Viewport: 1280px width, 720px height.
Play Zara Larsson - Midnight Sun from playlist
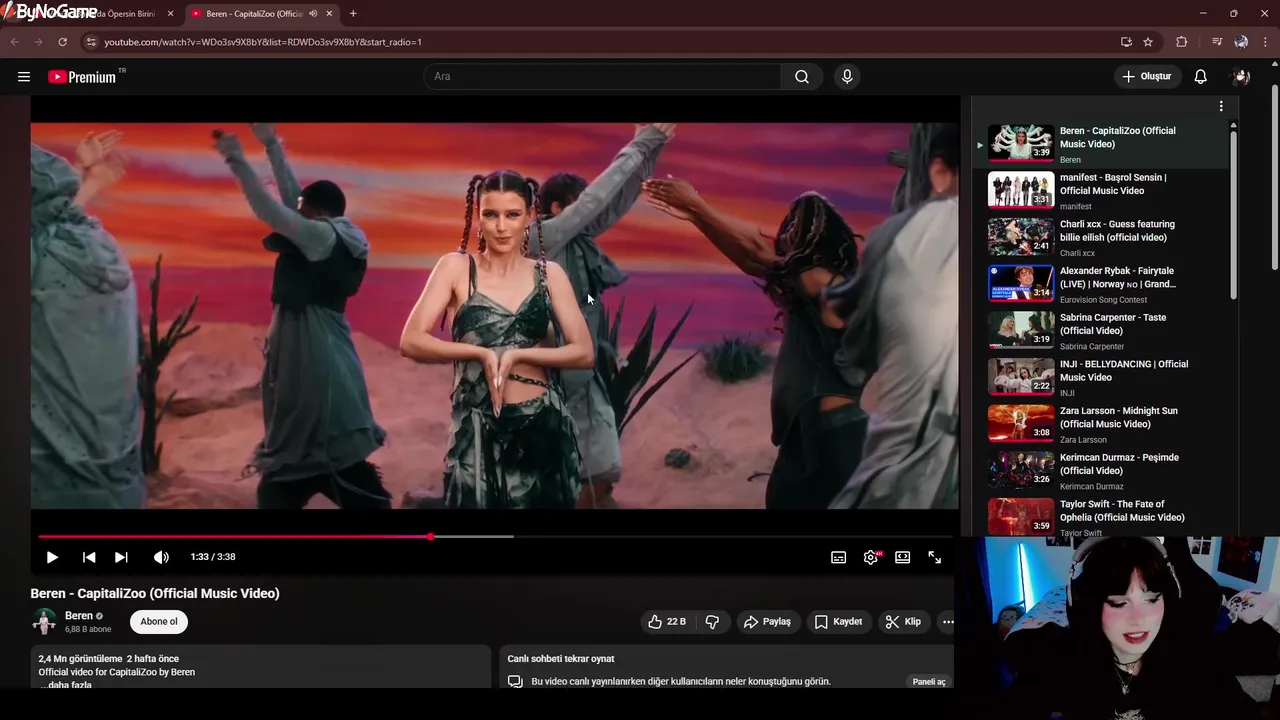(1103, 425)
